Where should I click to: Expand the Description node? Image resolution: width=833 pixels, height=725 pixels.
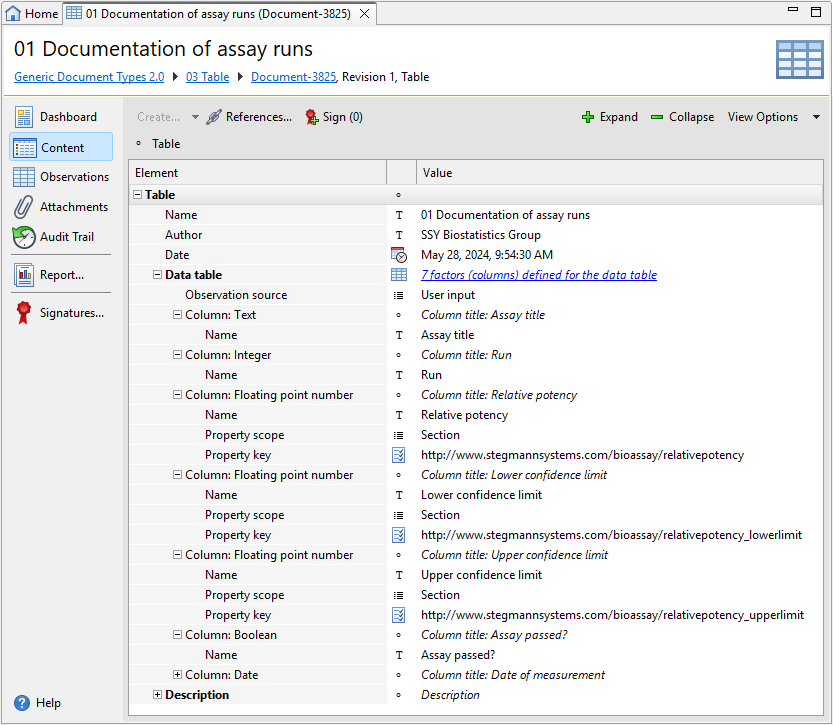coord(157,695)
